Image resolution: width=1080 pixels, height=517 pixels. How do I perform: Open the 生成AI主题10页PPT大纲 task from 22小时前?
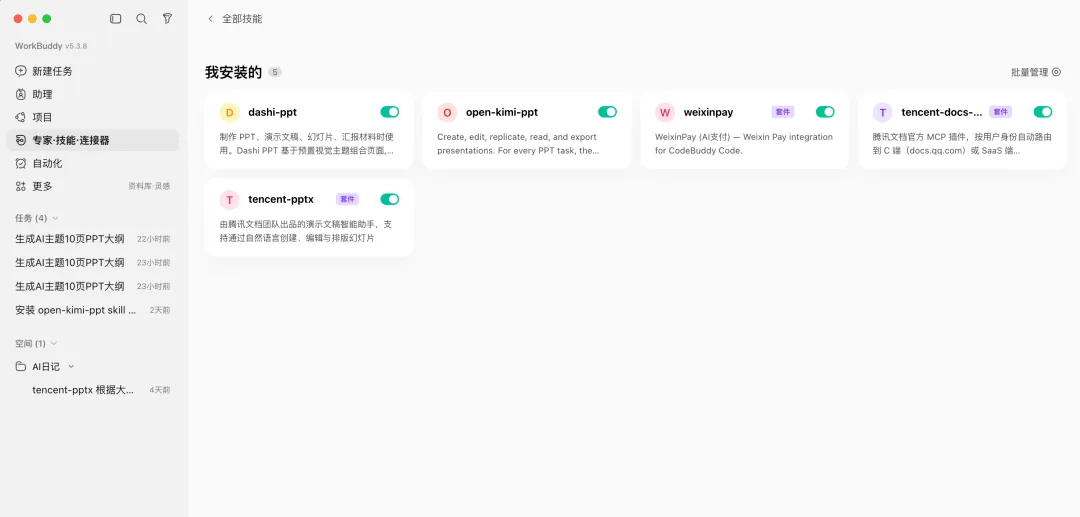click(93, 239)
